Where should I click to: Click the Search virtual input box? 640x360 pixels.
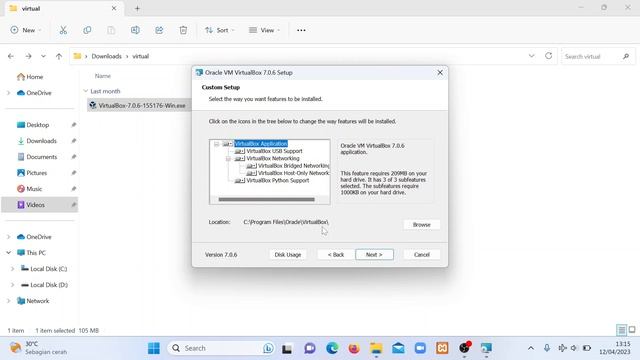(598, 56)
